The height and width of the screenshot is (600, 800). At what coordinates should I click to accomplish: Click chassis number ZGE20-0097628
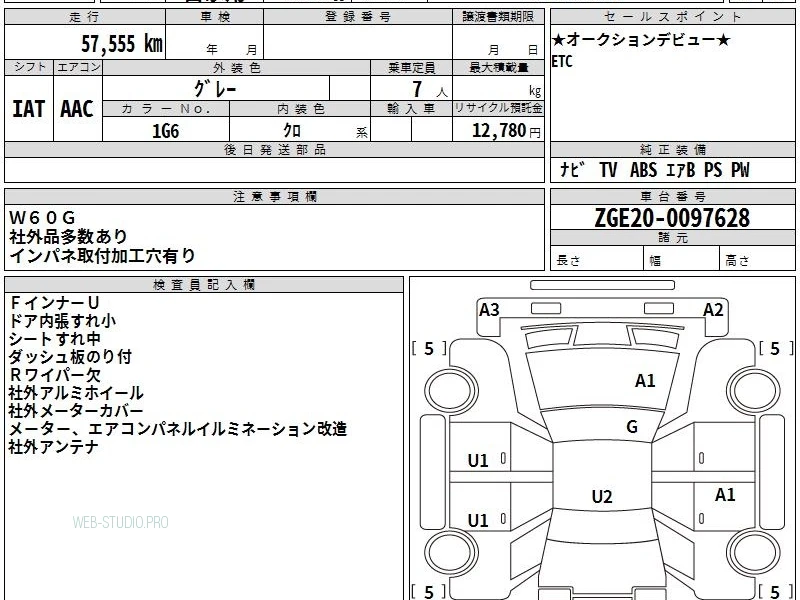tap(672, 218)
